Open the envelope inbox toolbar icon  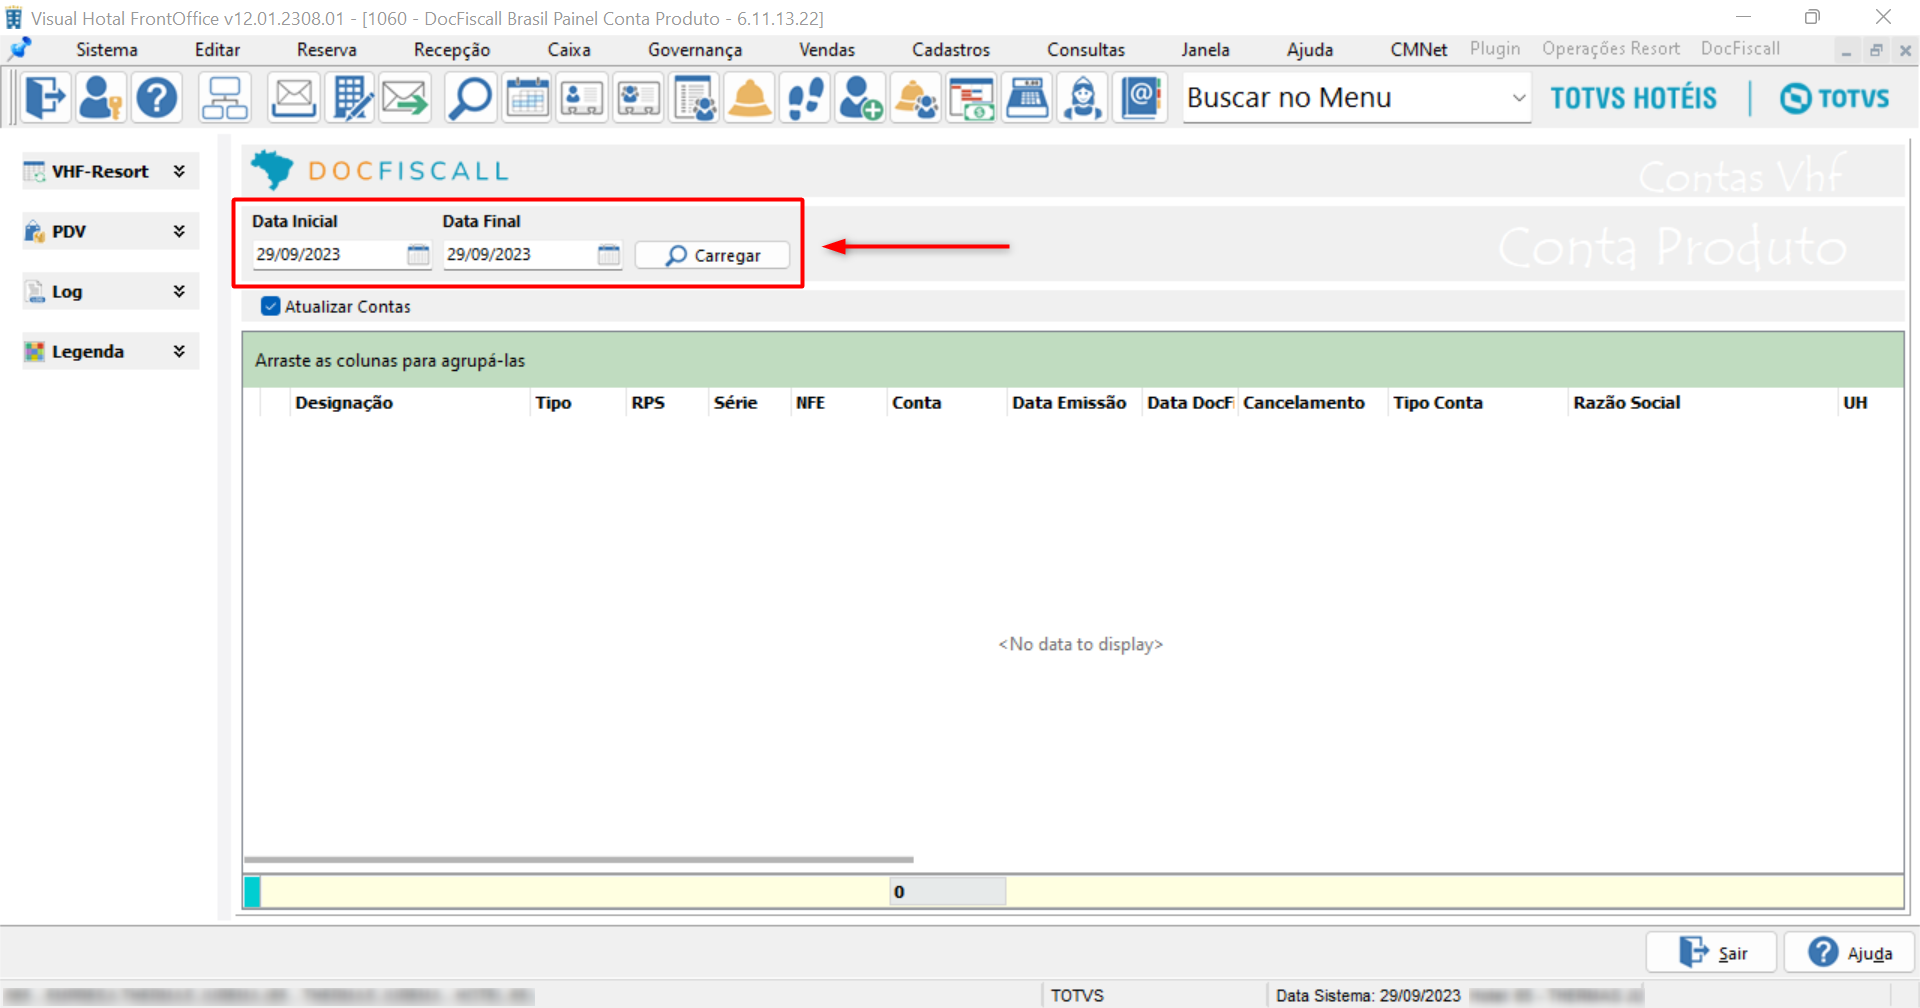point(294,98)
